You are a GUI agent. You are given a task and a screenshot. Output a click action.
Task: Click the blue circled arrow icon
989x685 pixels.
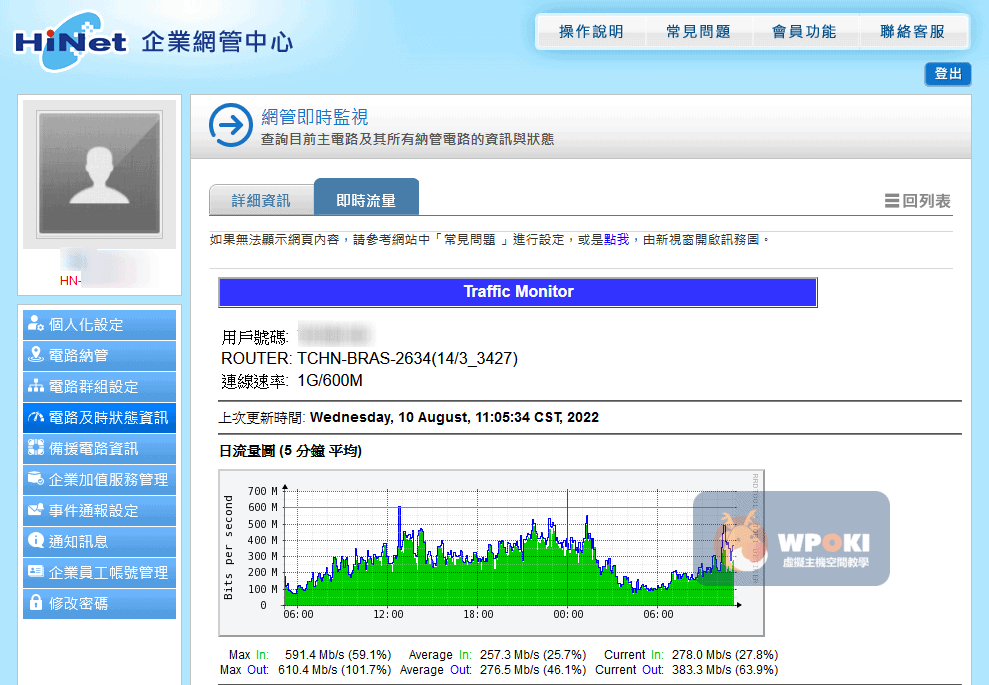point(230,125)
